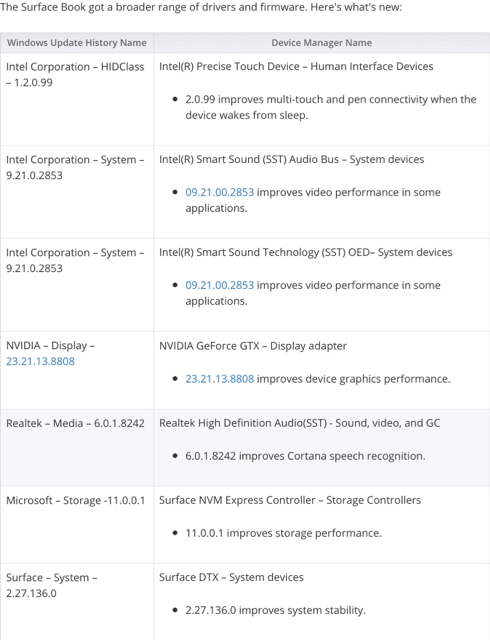The width and height of the screenshot is (490, 640).
Task: Open the 23.21.13.8808 link under NVIDIA – Display
Action: (x=40, y=361)
